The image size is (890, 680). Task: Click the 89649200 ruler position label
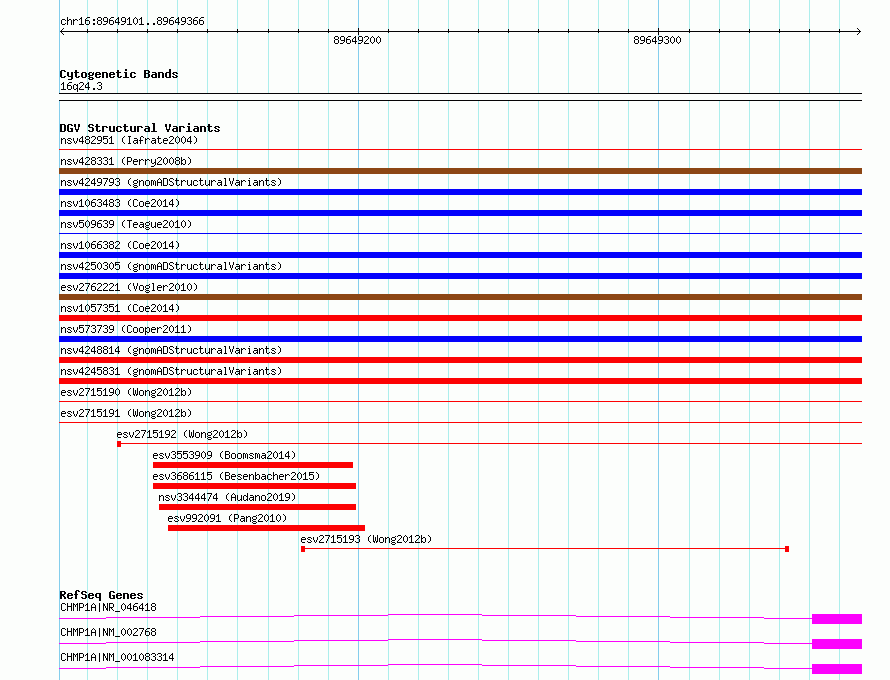(357, 40)
